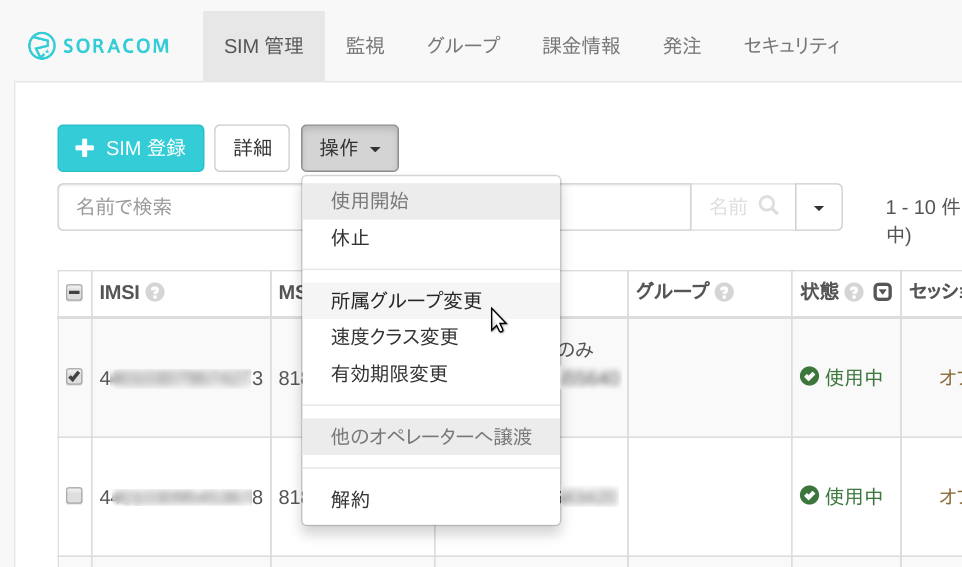Check the second SIM row checkbox
The image size is (962, 567).
[x=74, y=495]
